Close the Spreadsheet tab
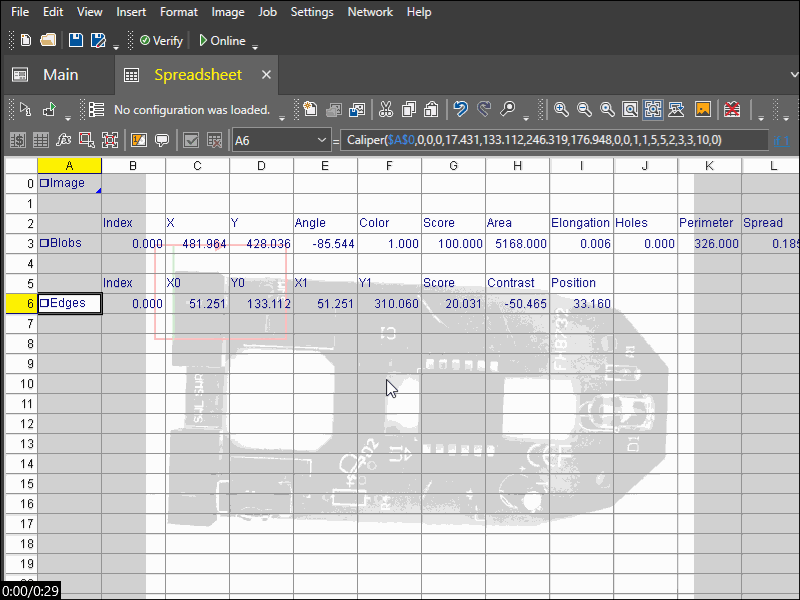Viewport: 800px width, 600px height. (x=266, y=75)
